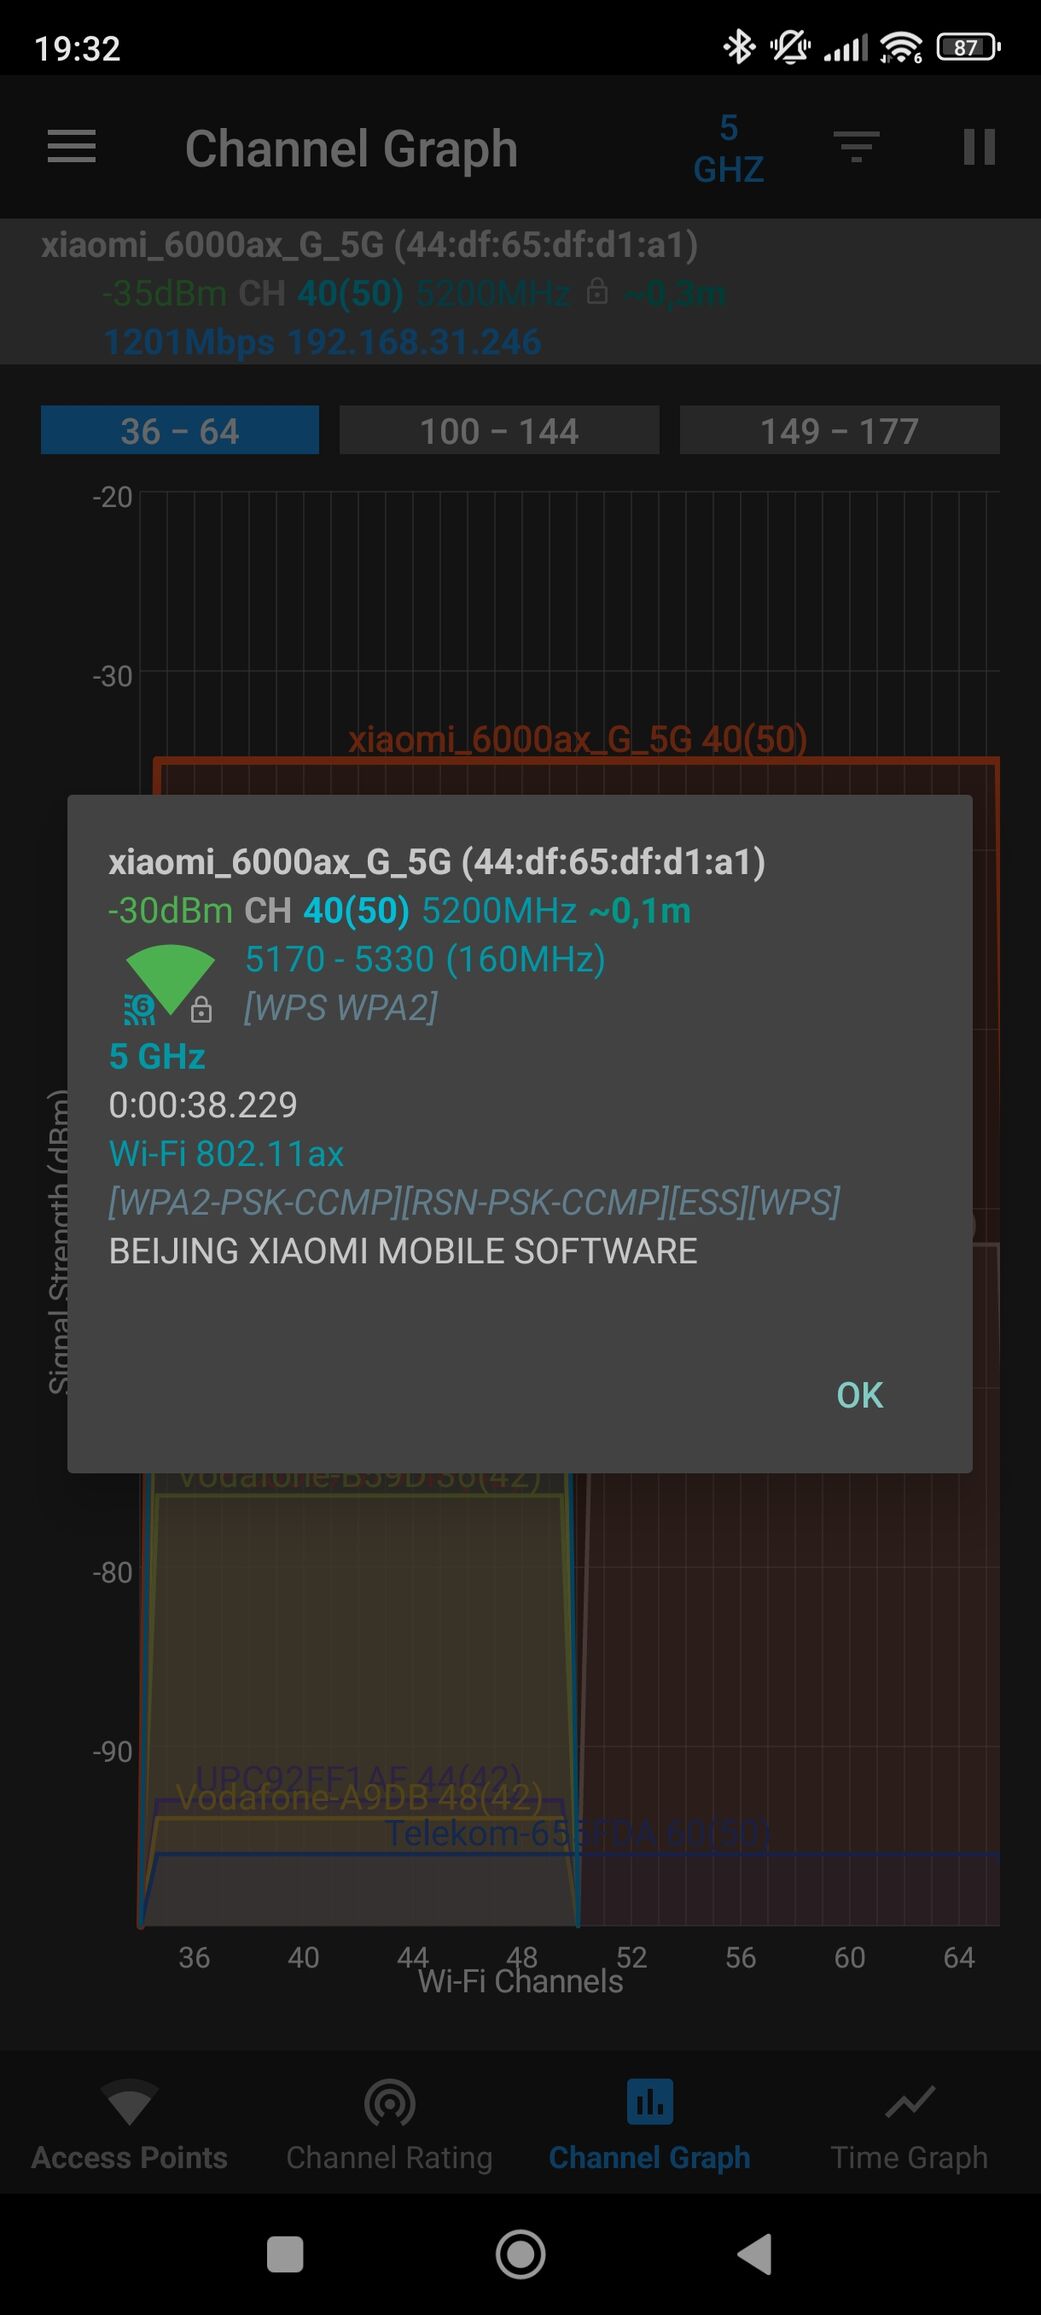Viewport: 1041px width, 2315px height.
Task: Open Access Points tab
Action: [130, 2123]
